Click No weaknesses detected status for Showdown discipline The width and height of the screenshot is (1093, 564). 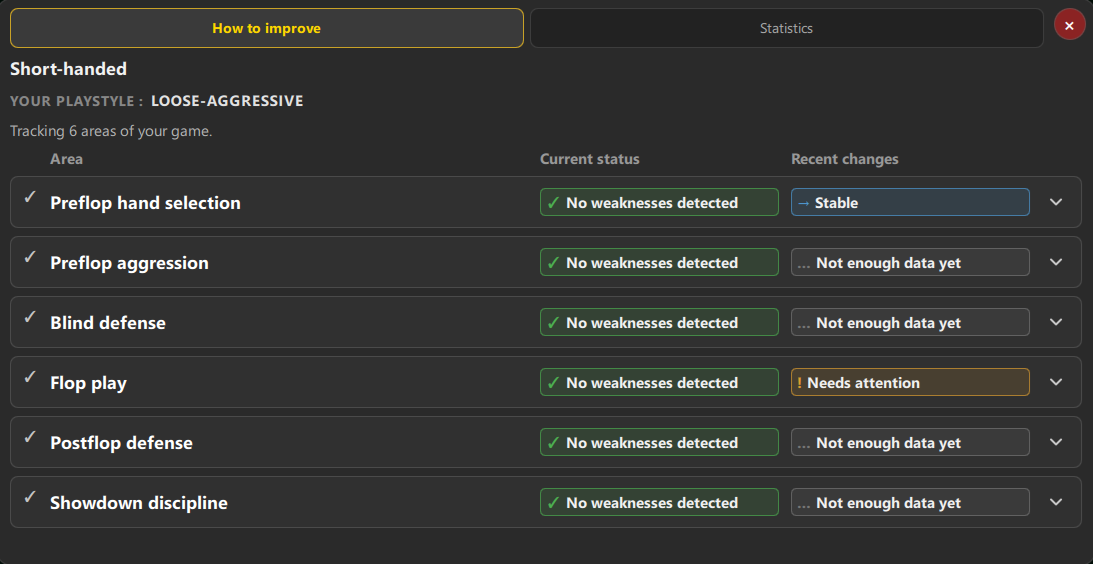659,502
